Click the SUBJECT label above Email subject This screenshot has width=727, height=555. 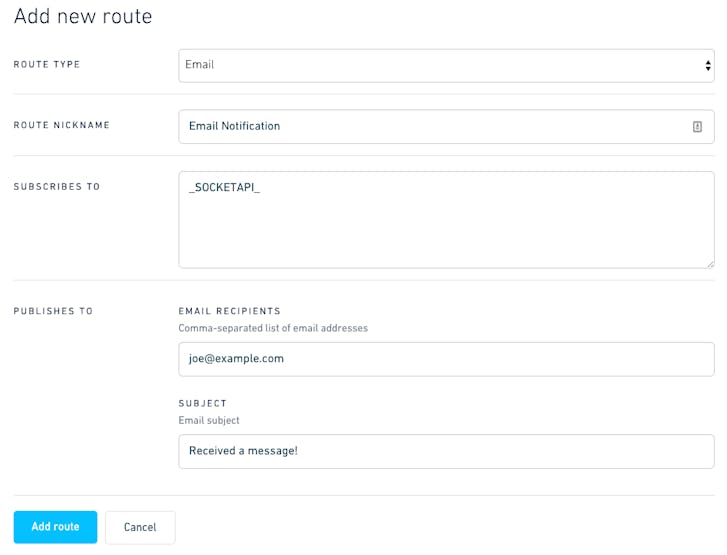pos(203,403)
